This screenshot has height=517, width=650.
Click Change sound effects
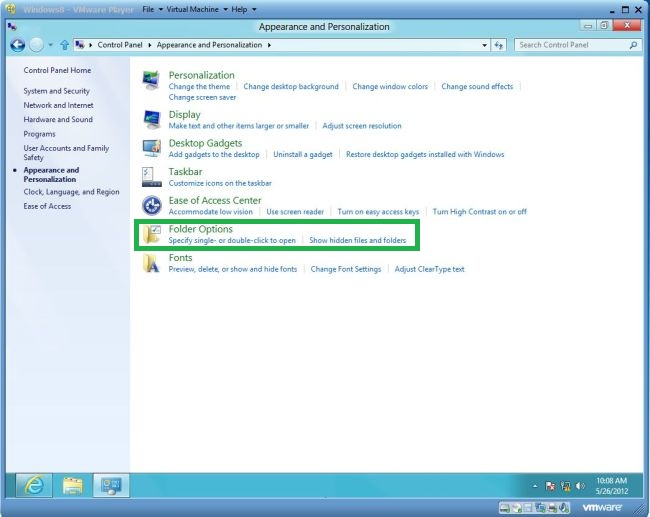[477, 86]
